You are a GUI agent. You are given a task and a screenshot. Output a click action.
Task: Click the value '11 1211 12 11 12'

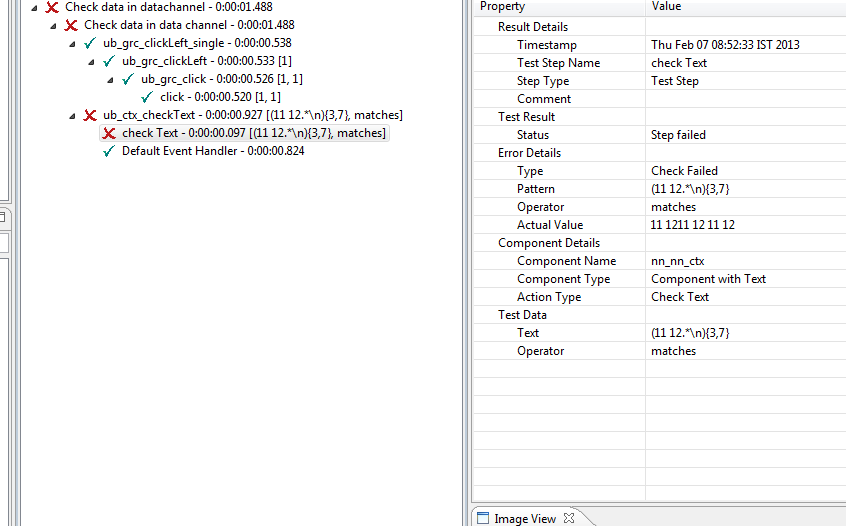point(692,225)
